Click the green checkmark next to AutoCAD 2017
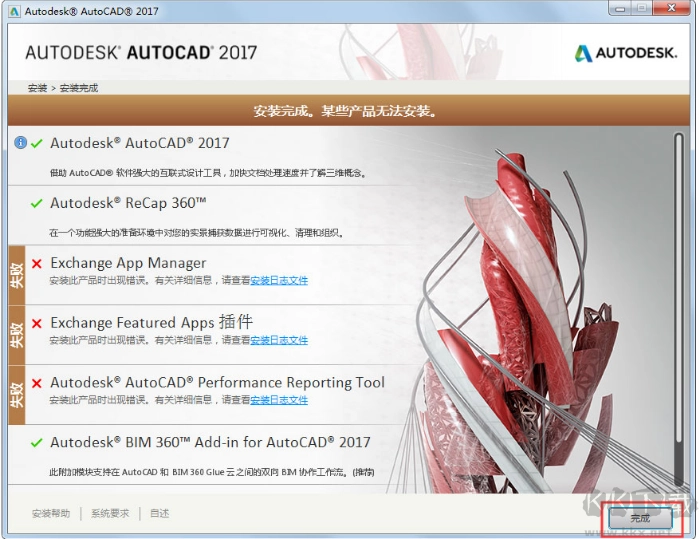699x539 pixels. [37, 144]
